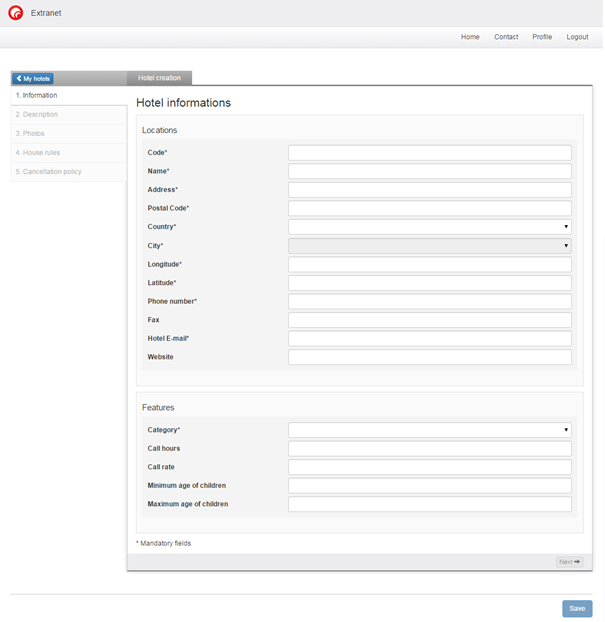The width and height of the screenshot is (605, 622).
Task: Open the Home menu link
Action: point(470,37)
